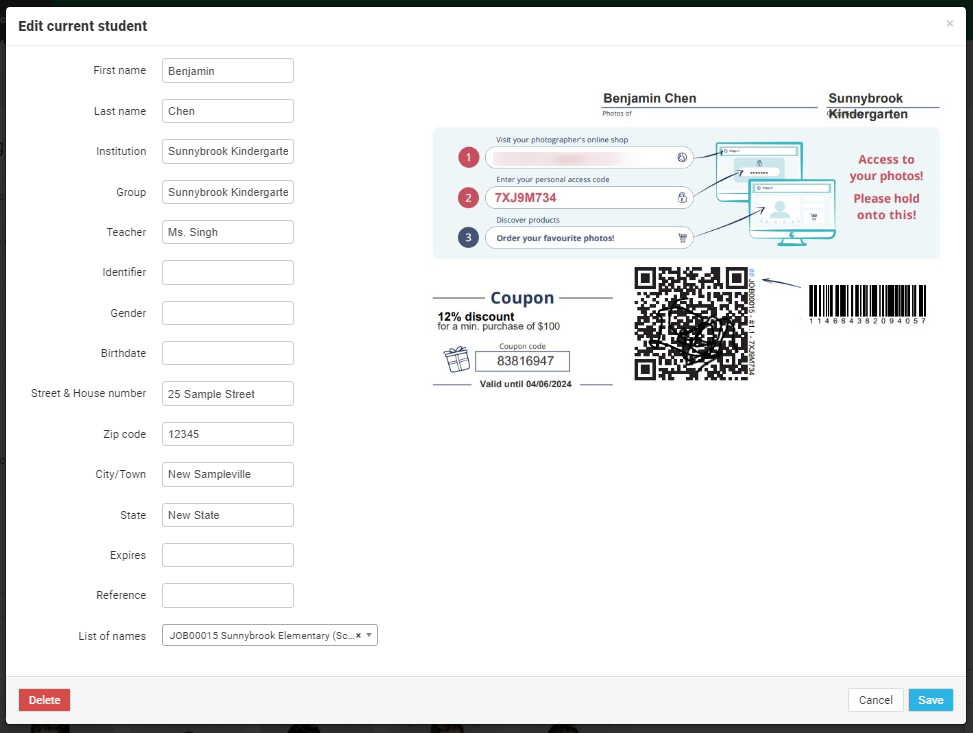Click the globe icon in the online shop row
The height and width of the screenshot is (733, 973).
click(x=682, y=158)
